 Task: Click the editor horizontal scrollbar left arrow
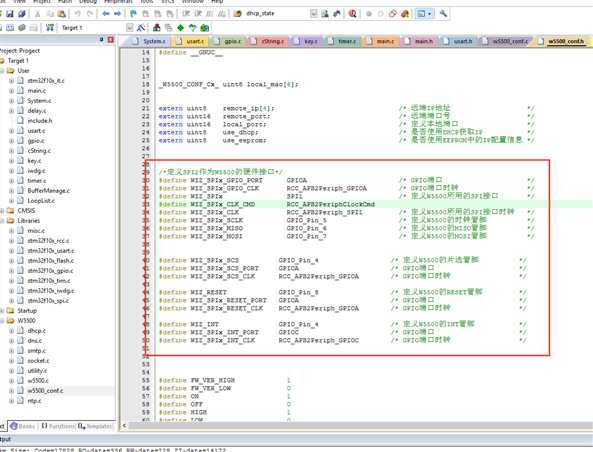(x=124, y=426)
